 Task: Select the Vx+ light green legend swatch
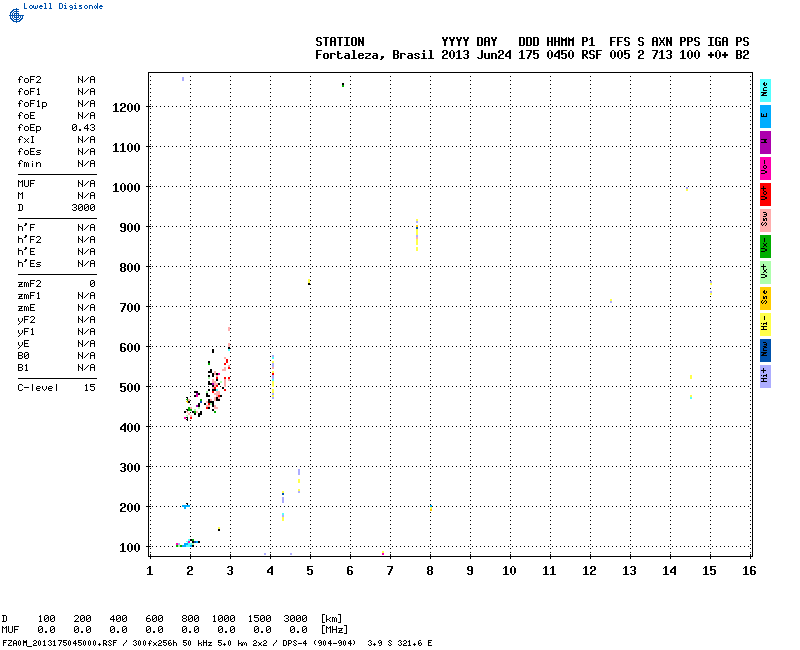tap(765, 272)
